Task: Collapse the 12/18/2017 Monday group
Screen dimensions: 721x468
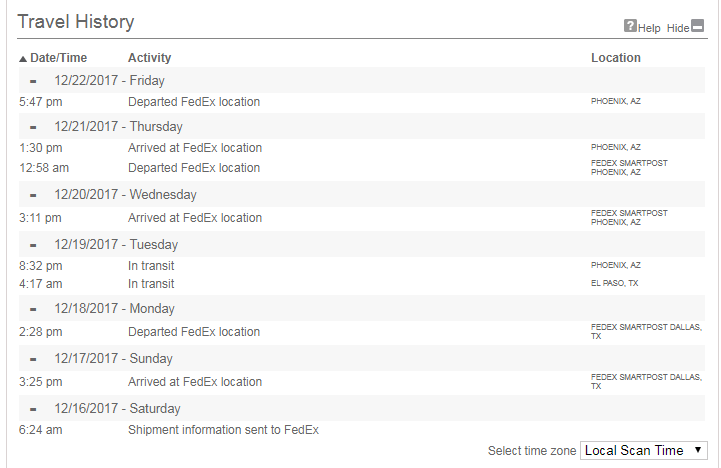Action: 33,309
